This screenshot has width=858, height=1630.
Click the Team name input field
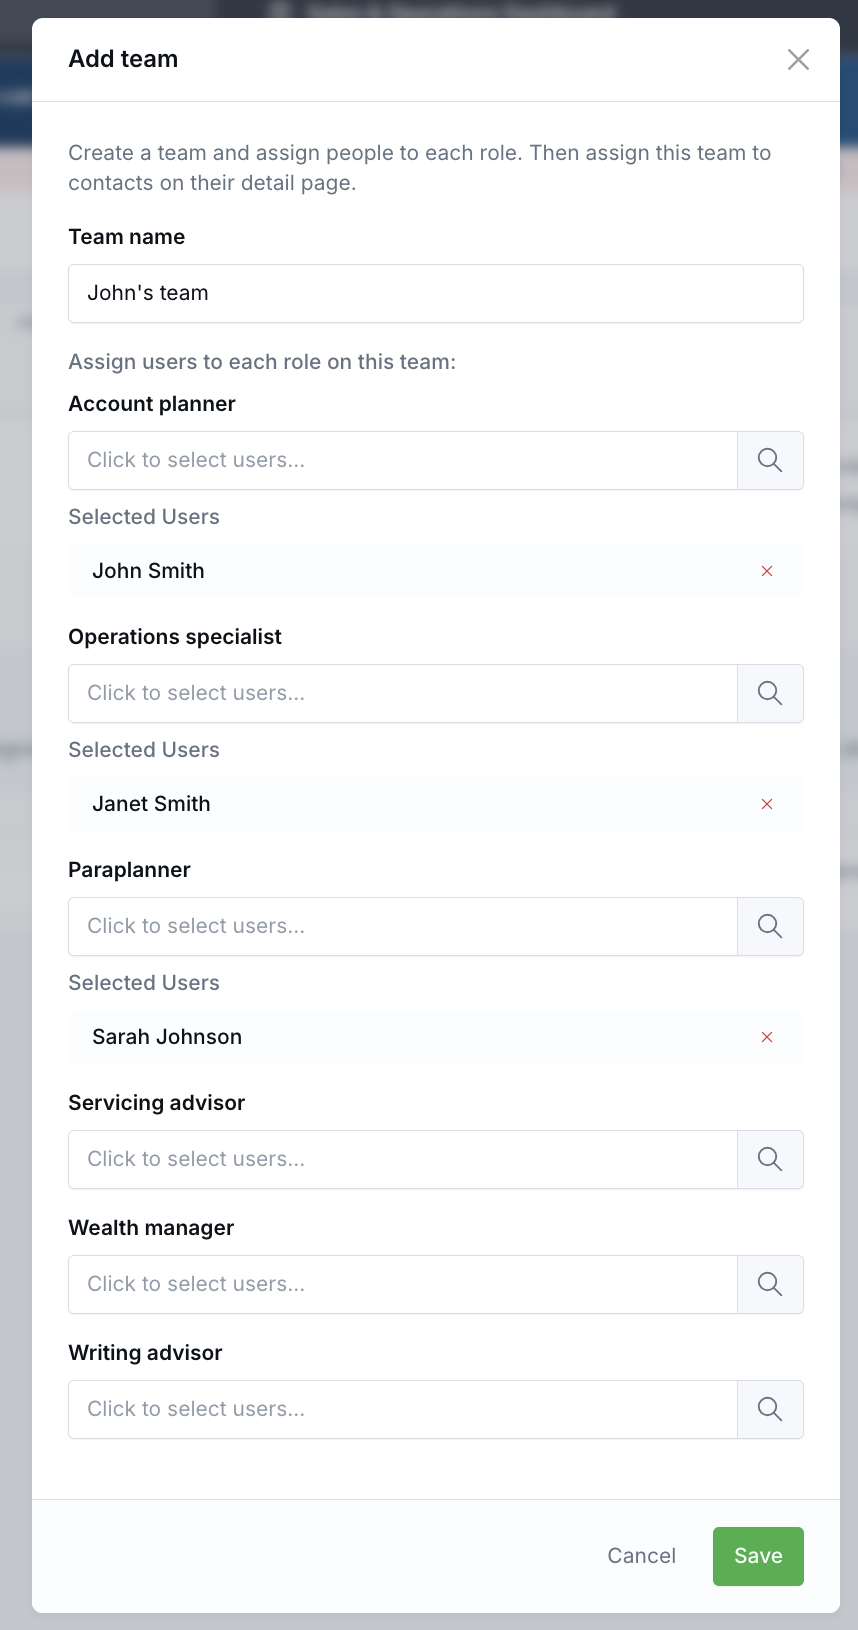435,293
